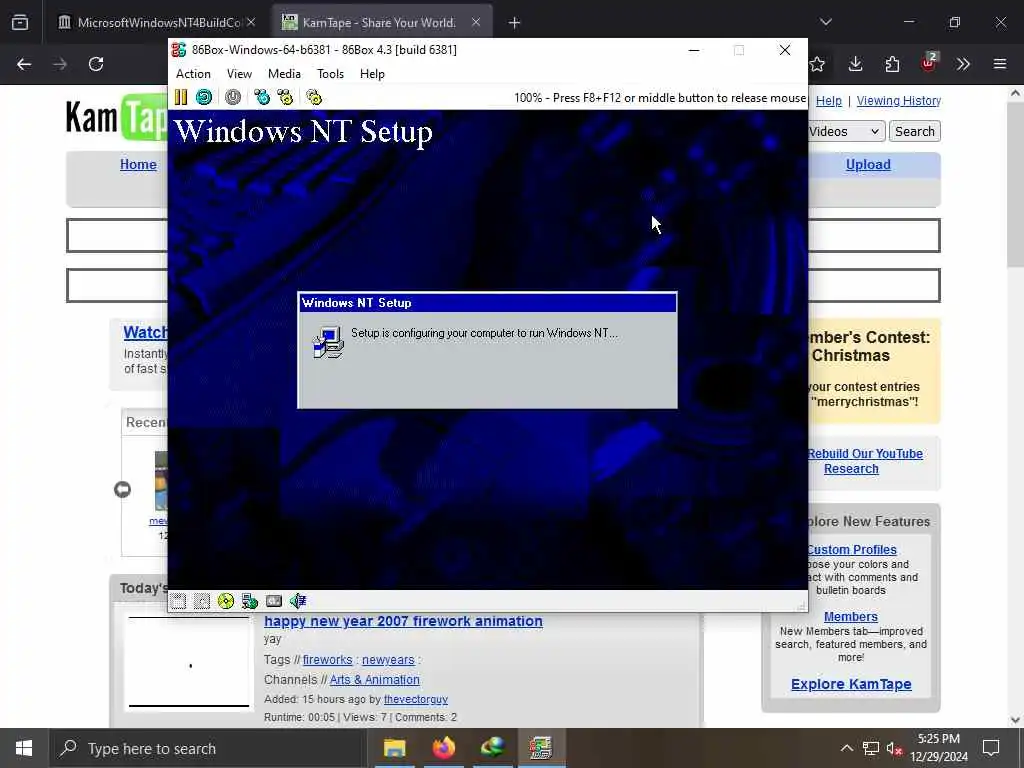
Task: Click the 86Box taskbar icon
Action: 541,748
